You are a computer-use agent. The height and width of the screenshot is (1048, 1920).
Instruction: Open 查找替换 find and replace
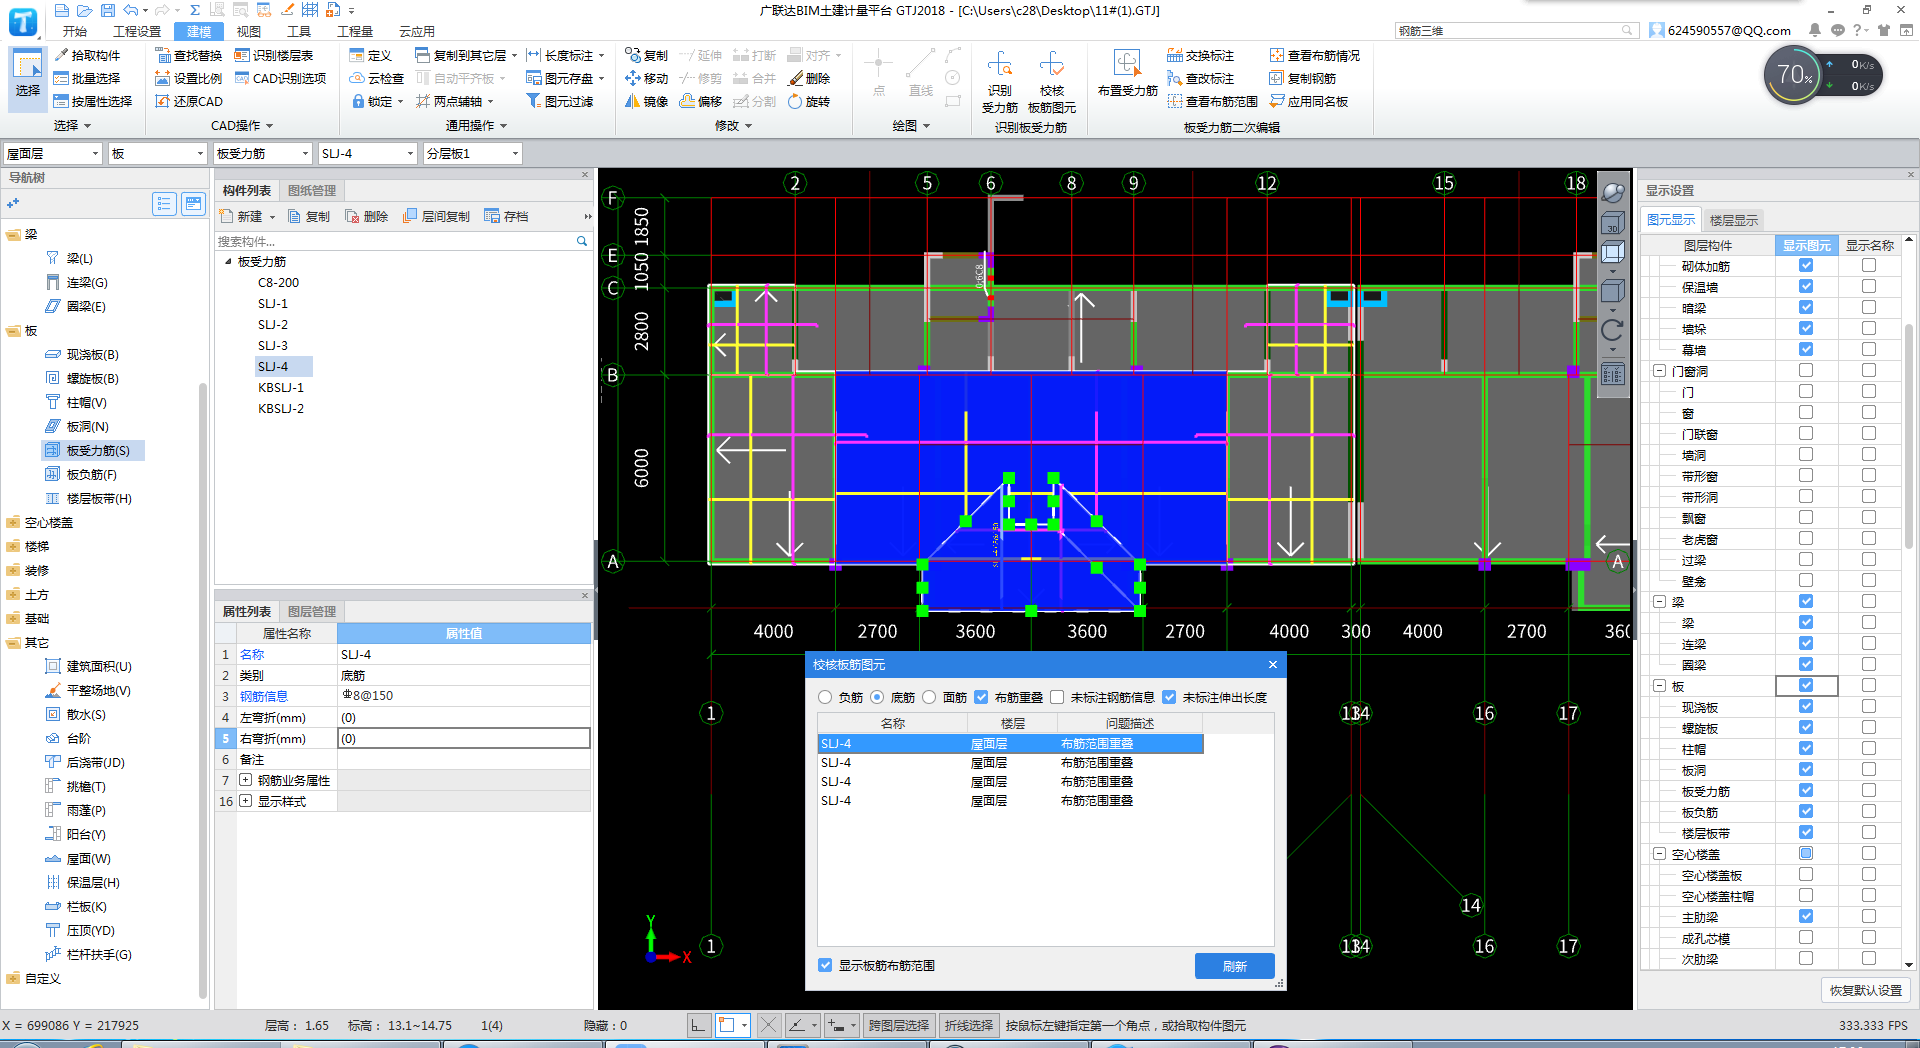click(188, 55)
